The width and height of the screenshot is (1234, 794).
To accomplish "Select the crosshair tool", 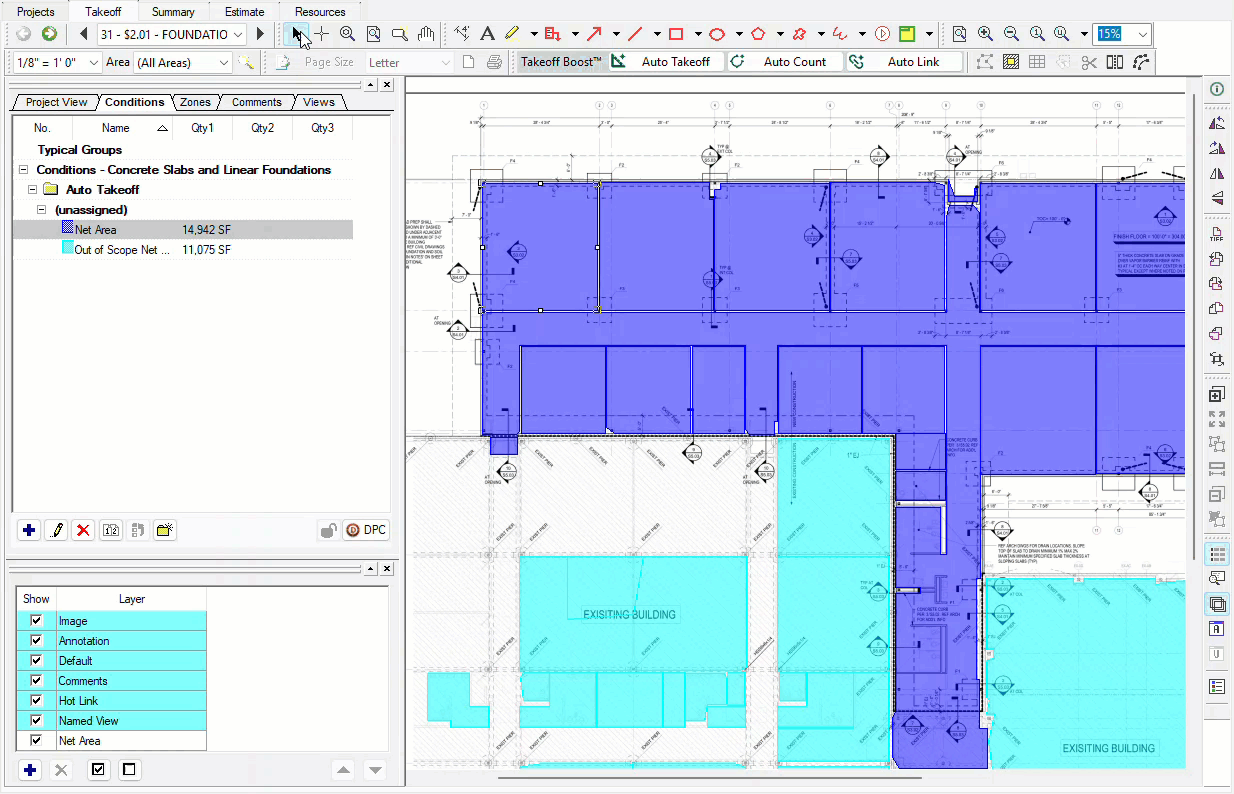I will tap(321, 34).
